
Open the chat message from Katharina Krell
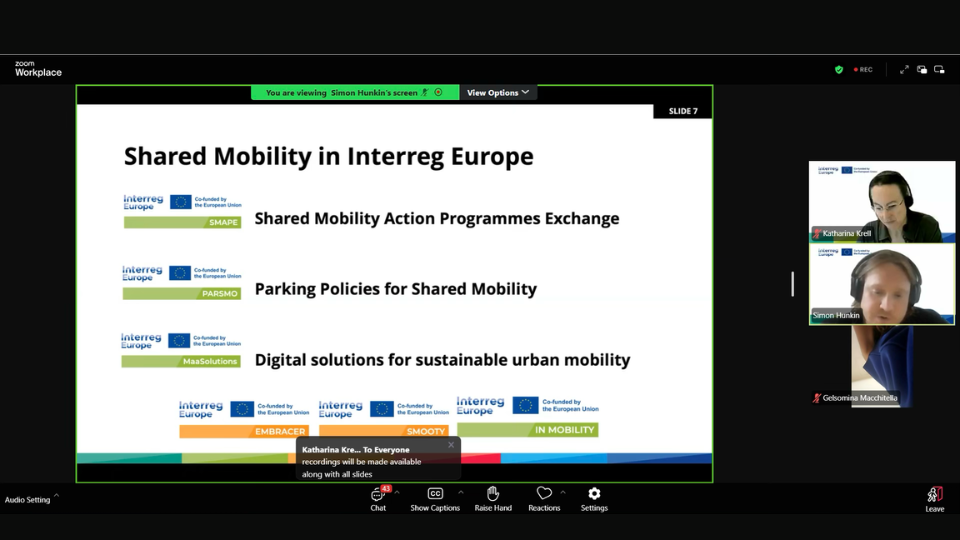click(370, 462)
